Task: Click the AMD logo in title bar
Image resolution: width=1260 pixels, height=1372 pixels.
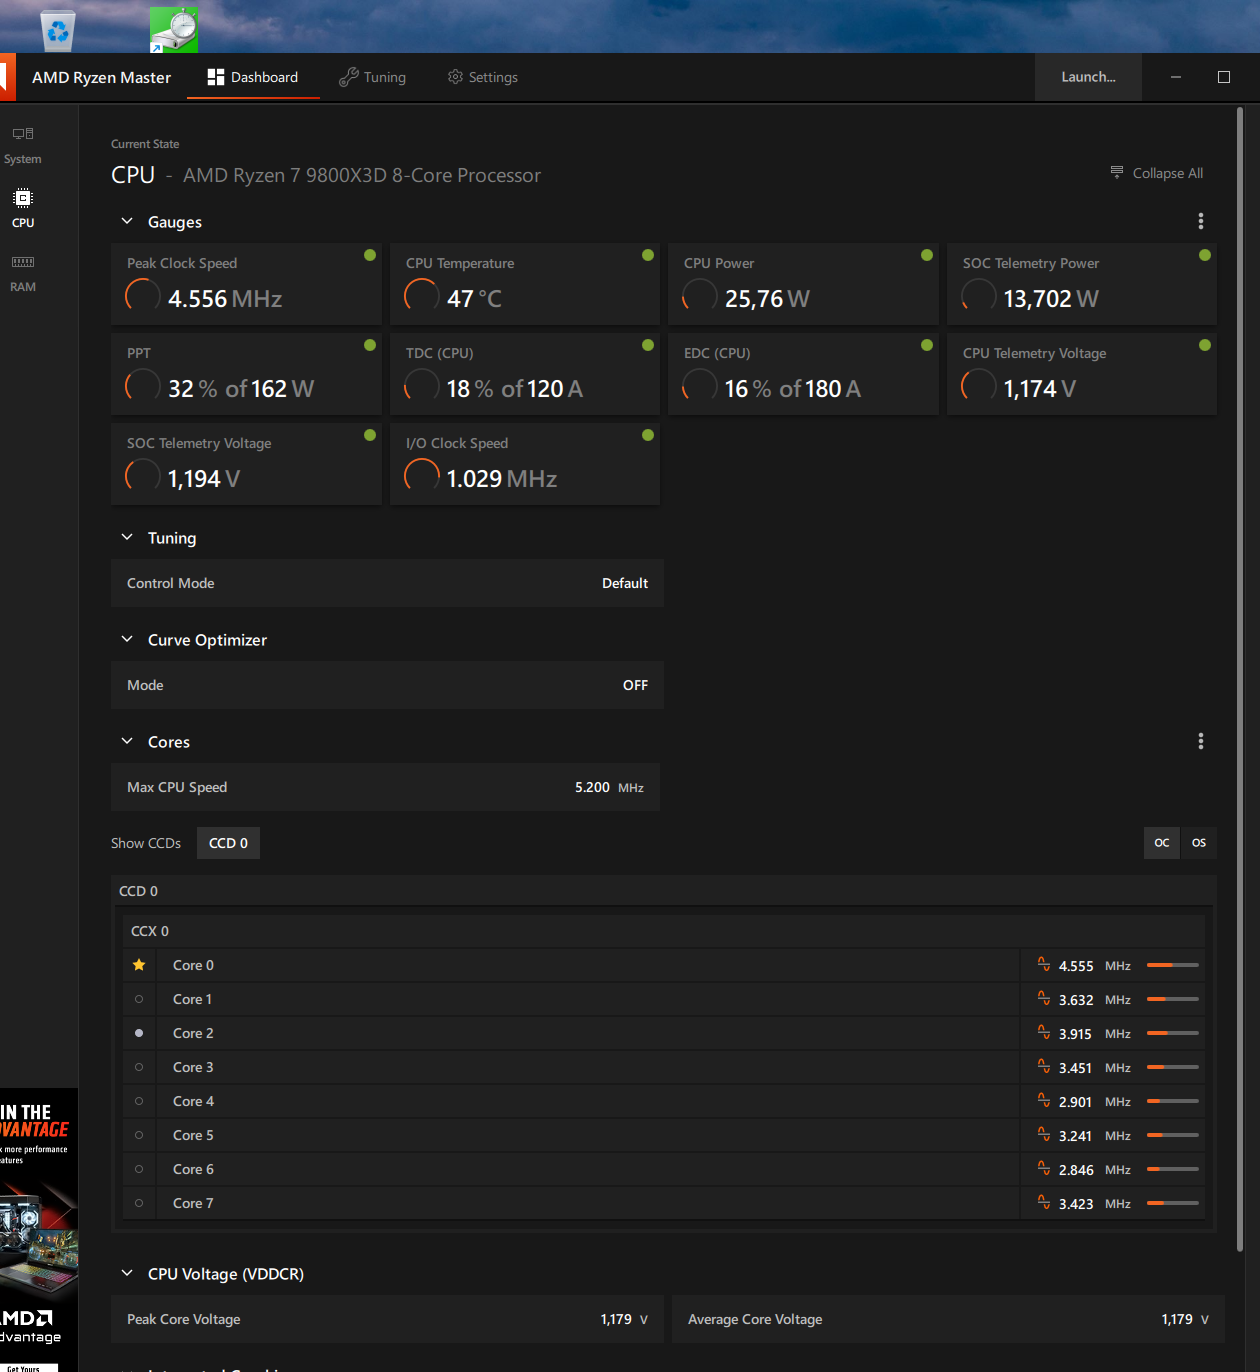Action: click(x=8, y=77)
